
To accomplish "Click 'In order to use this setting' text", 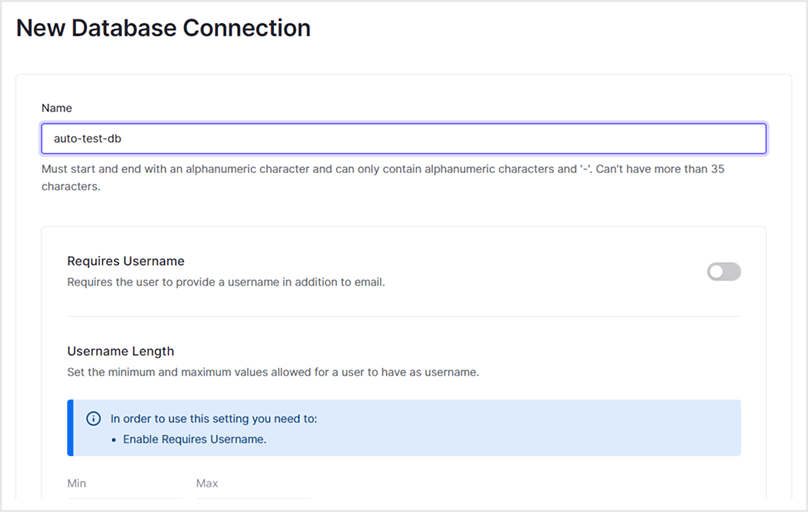I will (213, 419).
